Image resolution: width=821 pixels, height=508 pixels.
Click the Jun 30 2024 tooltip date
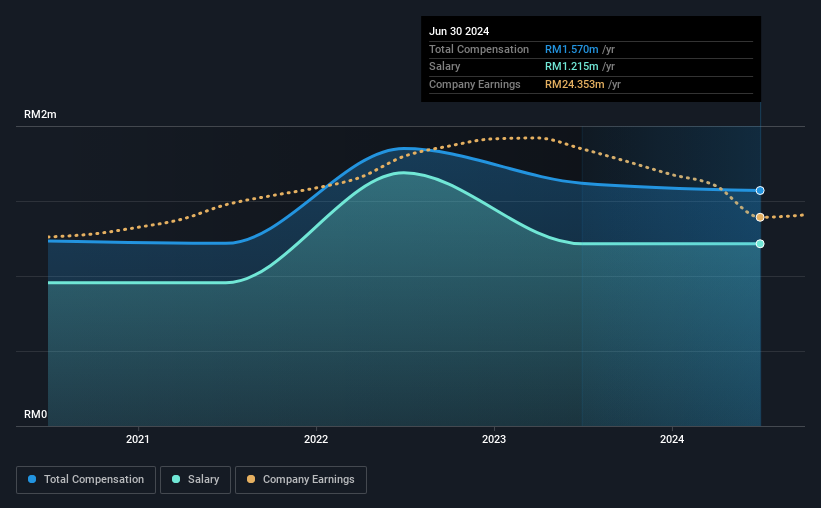click(459, 31)
